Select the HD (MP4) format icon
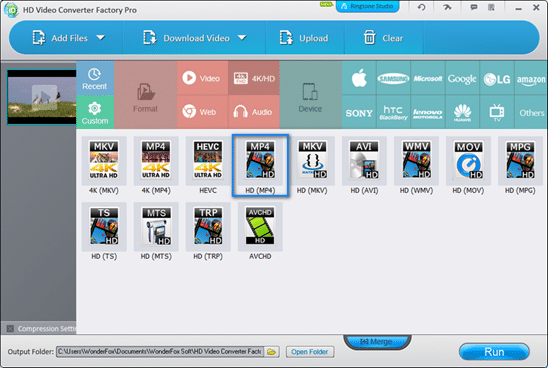Viewport: 548px width, 368px height. point(260,161)
